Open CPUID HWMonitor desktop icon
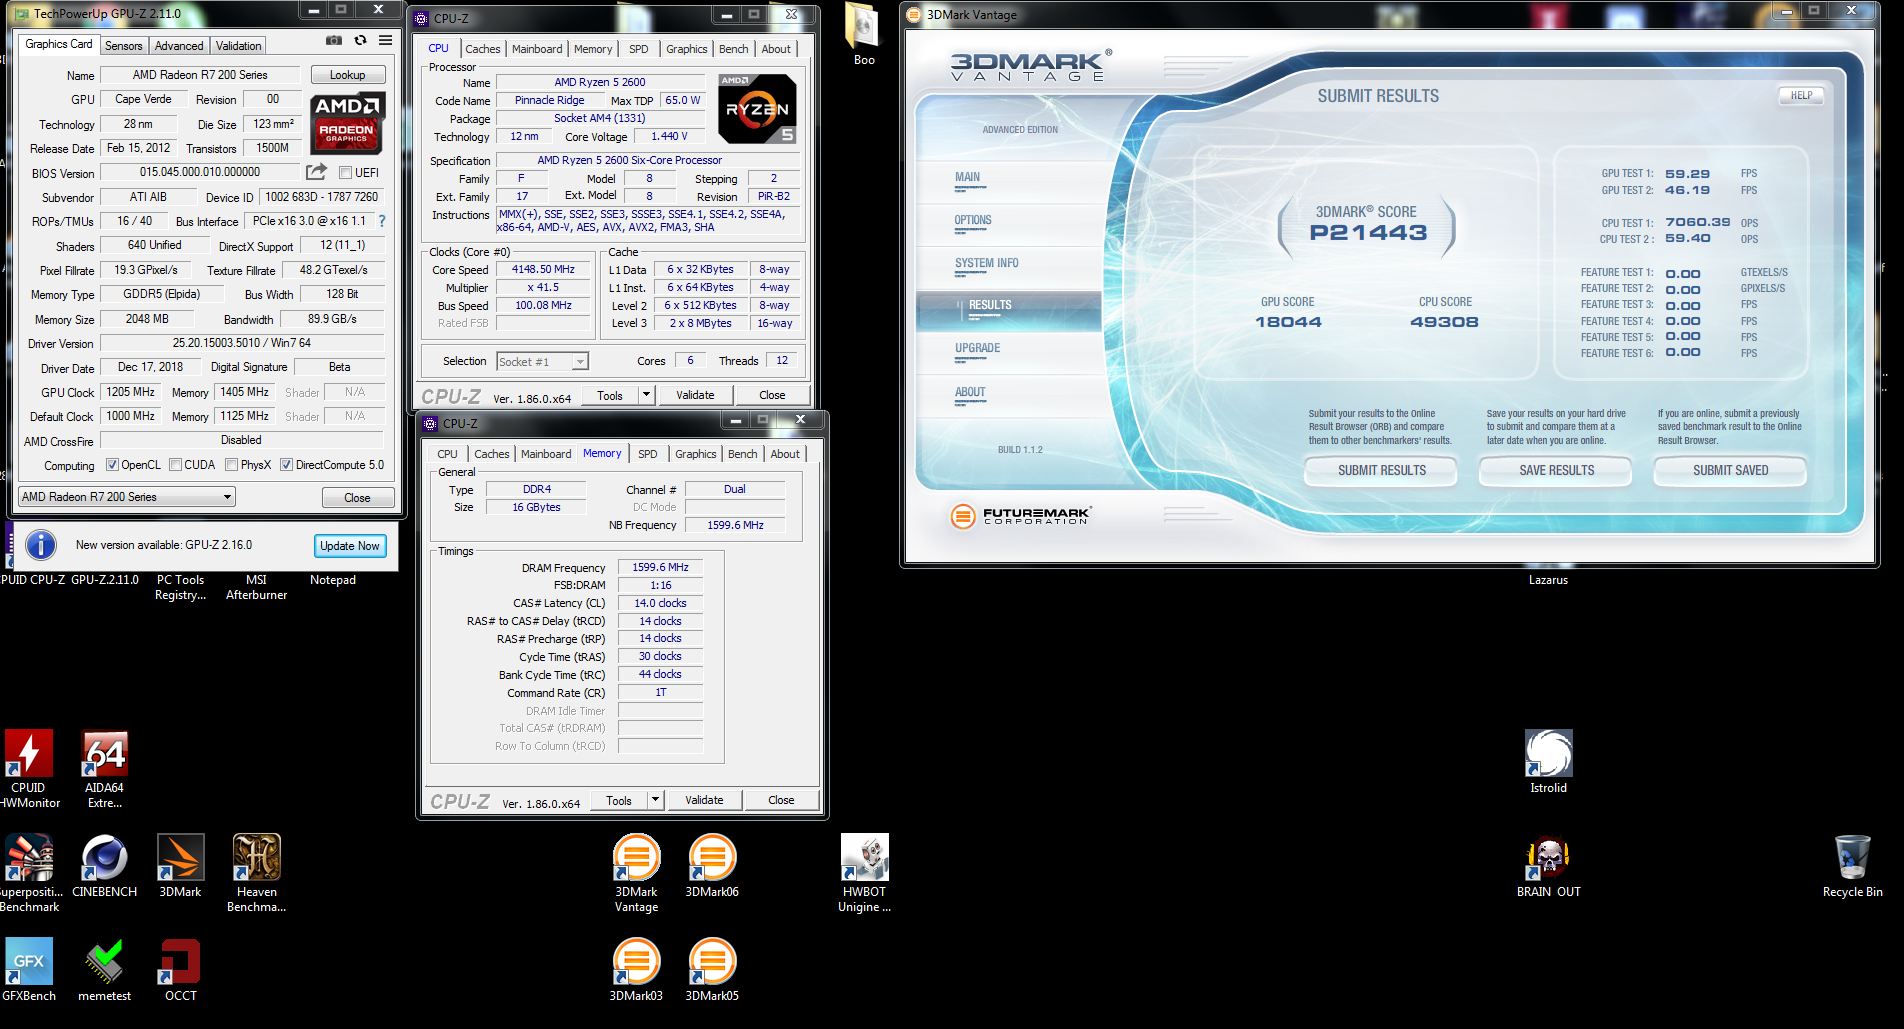This screenshot has height=1029, width=1904. [28, 769]
